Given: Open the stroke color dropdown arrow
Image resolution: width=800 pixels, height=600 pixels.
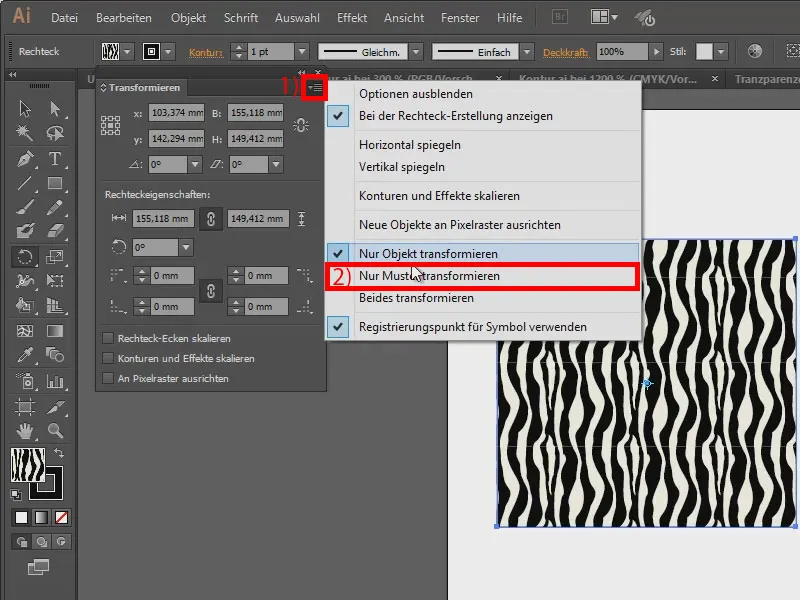Looking at the screenshot, I should 168,52.
